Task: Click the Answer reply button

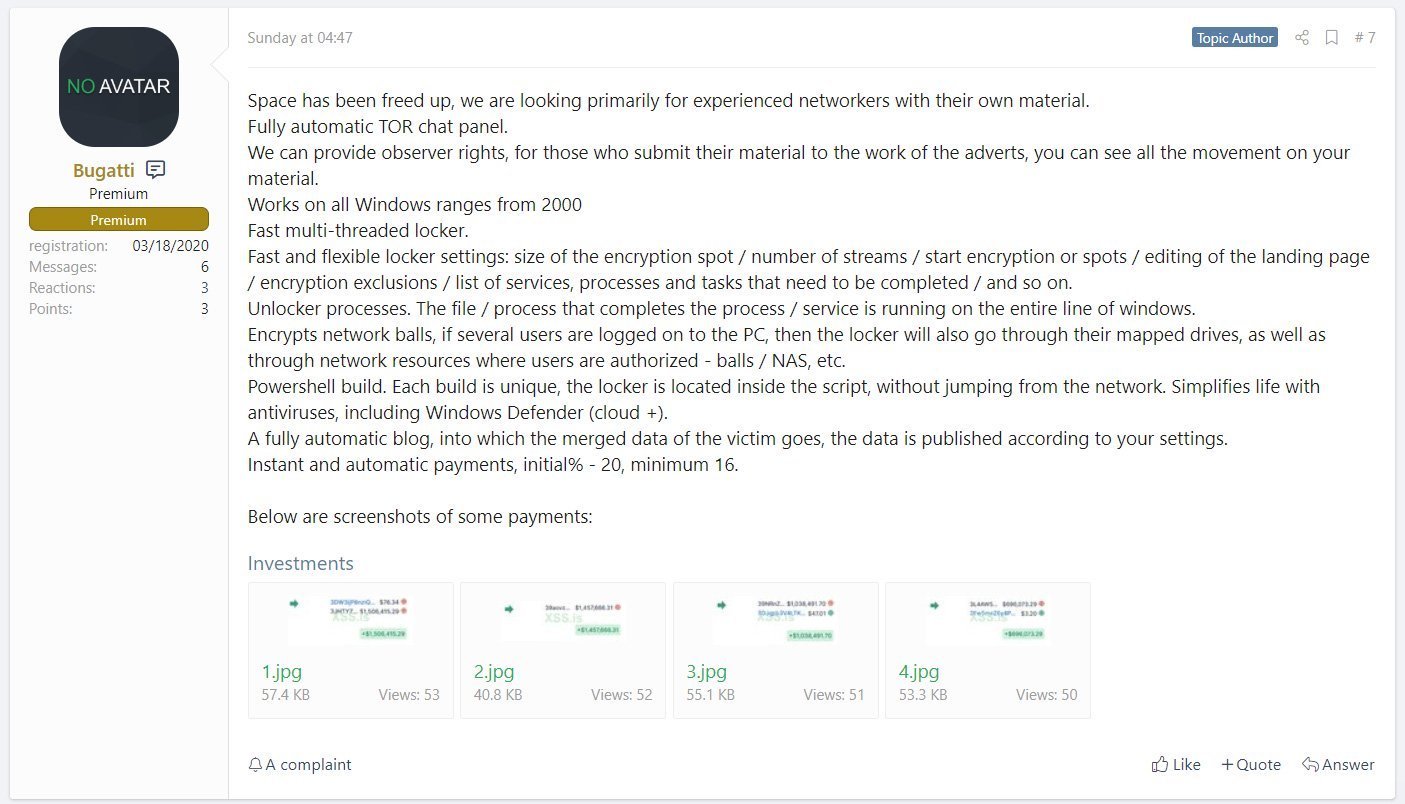Action: click(1338, 765)
